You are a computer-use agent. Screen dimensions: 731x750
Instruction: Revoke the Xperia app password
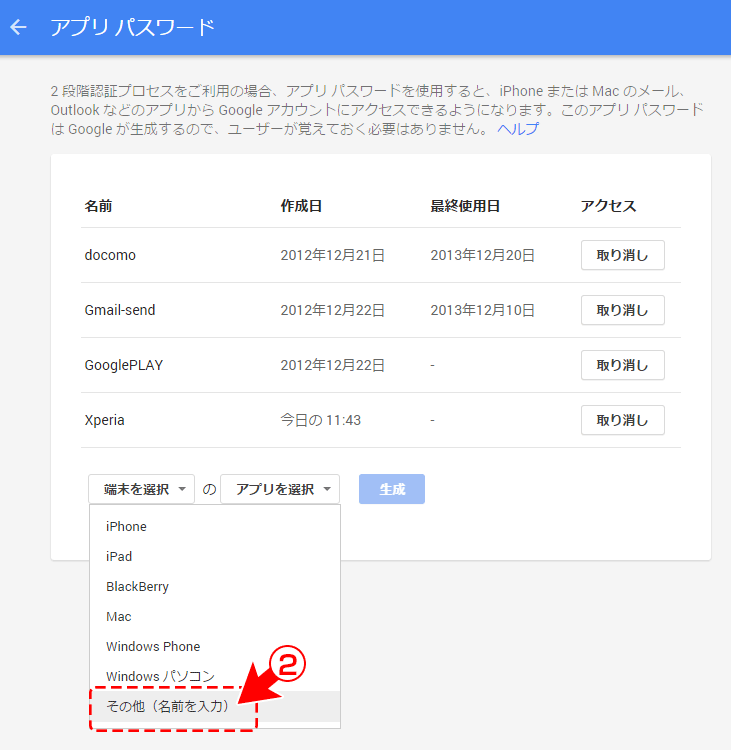622,420
